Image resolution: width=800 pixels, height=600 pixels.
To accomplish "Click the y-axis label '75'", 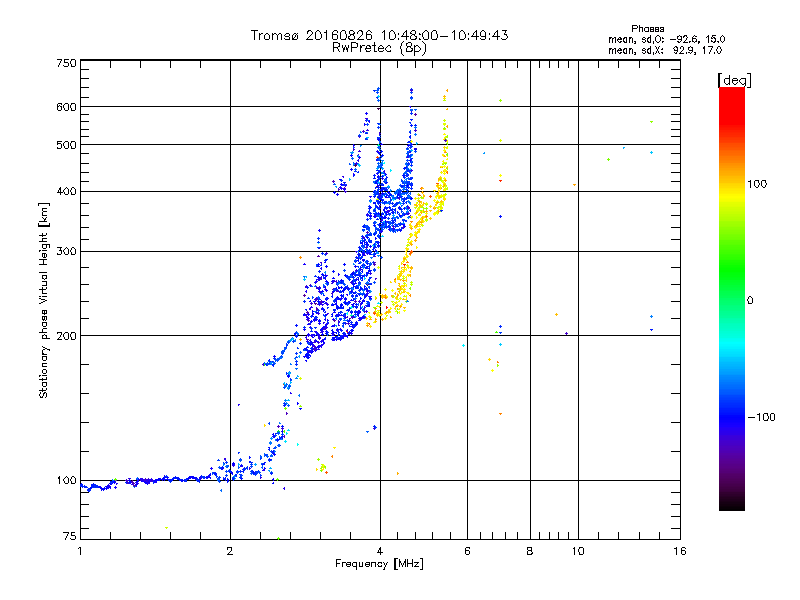I will pos(70,536).
